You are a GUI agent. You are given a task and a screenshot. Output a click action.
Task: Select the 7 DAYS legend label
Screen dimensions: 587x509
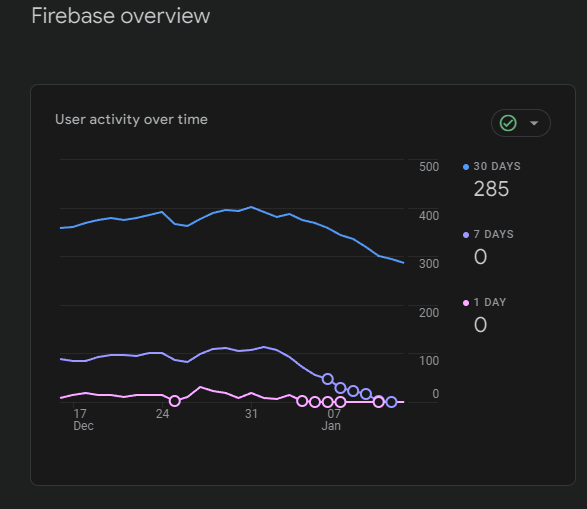[x=493, y=234]
